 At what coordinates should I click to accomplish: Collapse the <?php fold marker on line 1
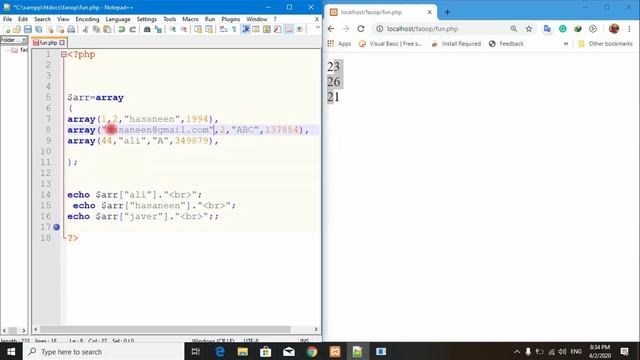tap(63, 54)
